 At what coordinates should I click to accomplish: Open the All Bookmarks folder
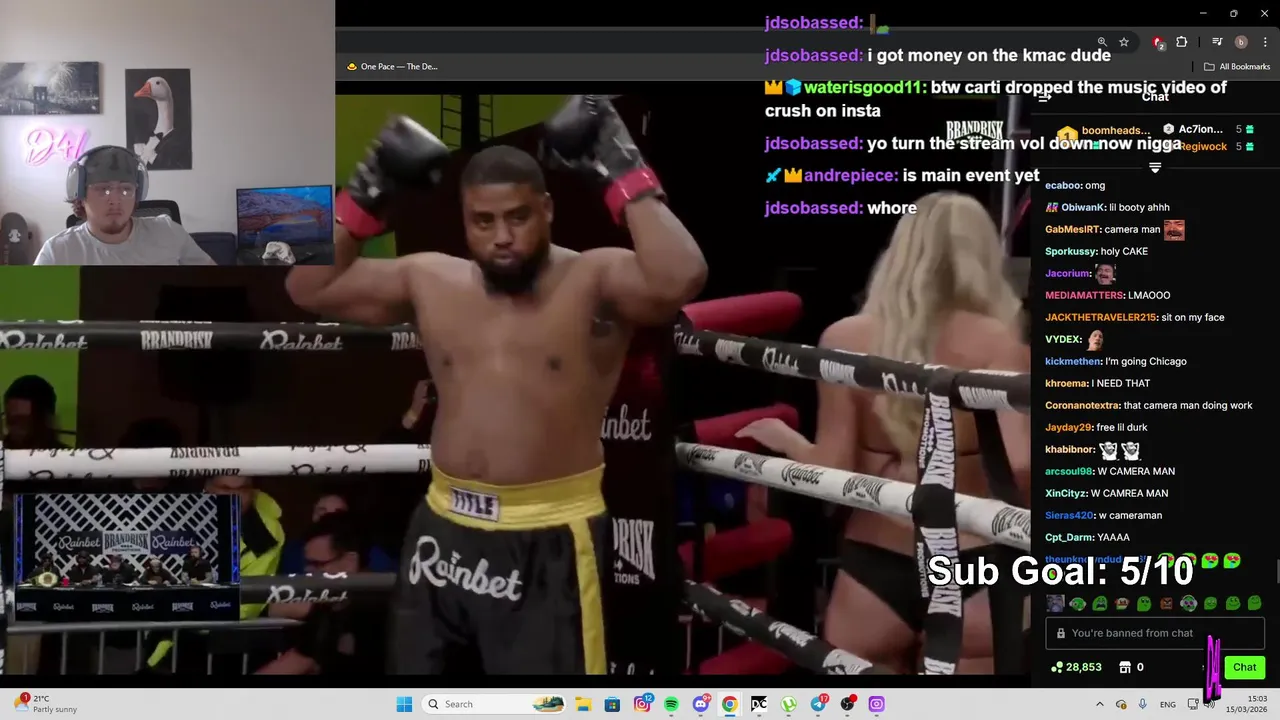1237,67
